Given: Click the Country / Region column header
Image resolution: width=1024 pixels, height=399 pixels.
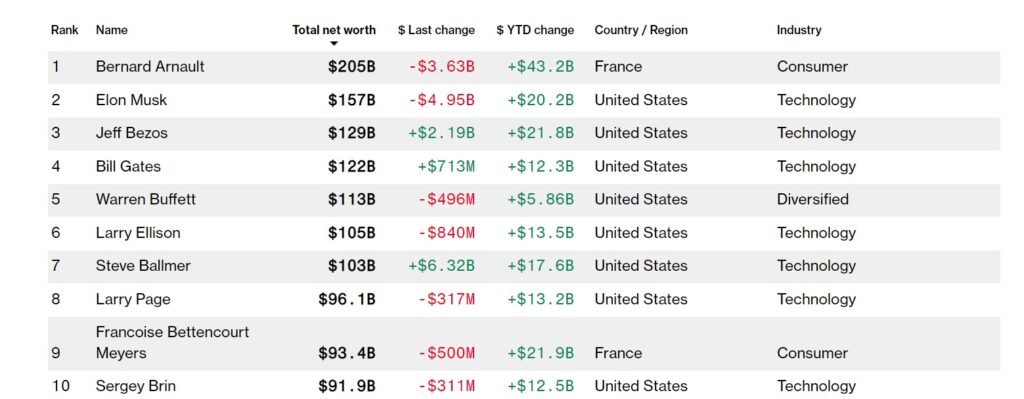Looking at the screenshot, I should pyautogui.click(x=641, y=30).
